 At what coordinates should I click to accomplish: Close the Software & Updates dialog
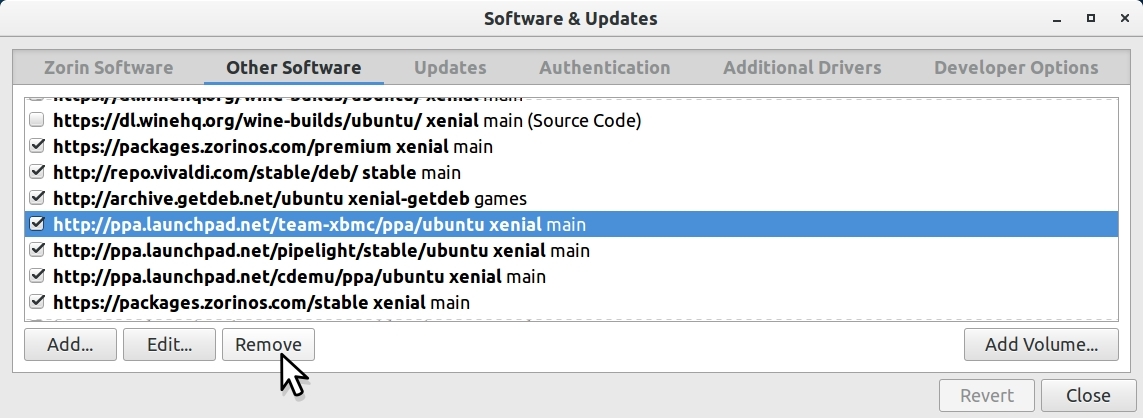(x=1088, y=396)
